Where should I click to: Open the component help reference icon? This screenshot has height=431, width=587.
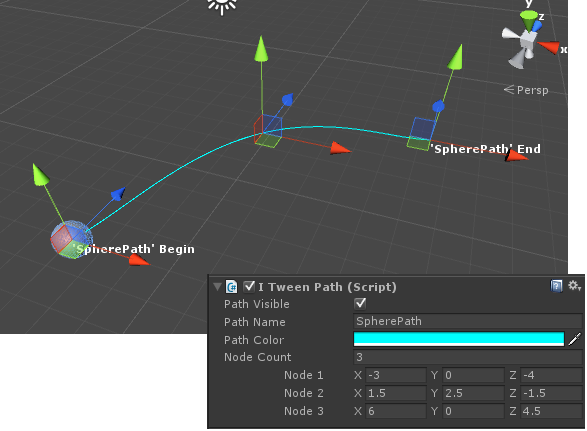(556, 286)
